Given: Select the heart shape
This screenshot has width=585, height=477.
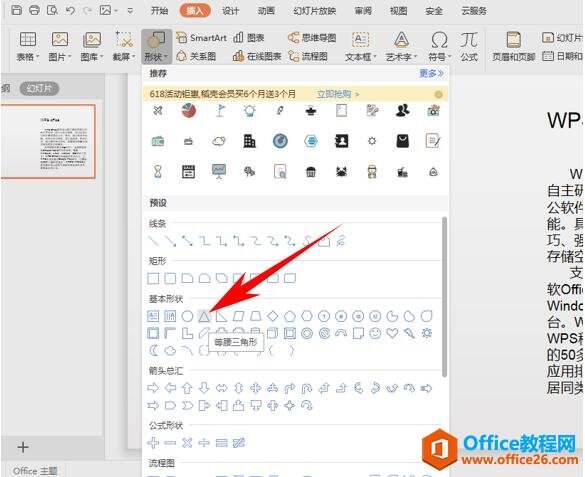Looking at the screenshot, I should pyautogui.click(x=392, y=333).
